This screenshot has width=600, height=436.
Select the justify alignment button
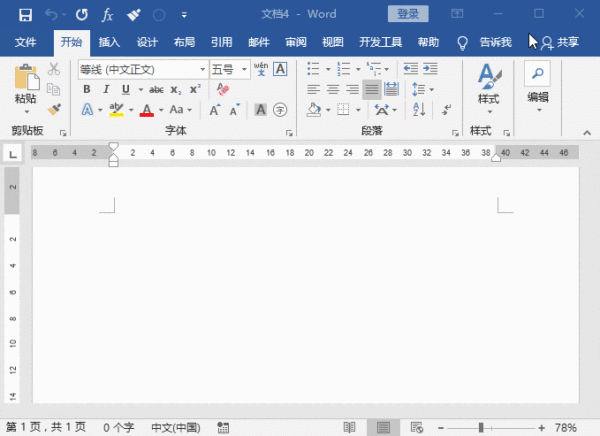[372, 90]
